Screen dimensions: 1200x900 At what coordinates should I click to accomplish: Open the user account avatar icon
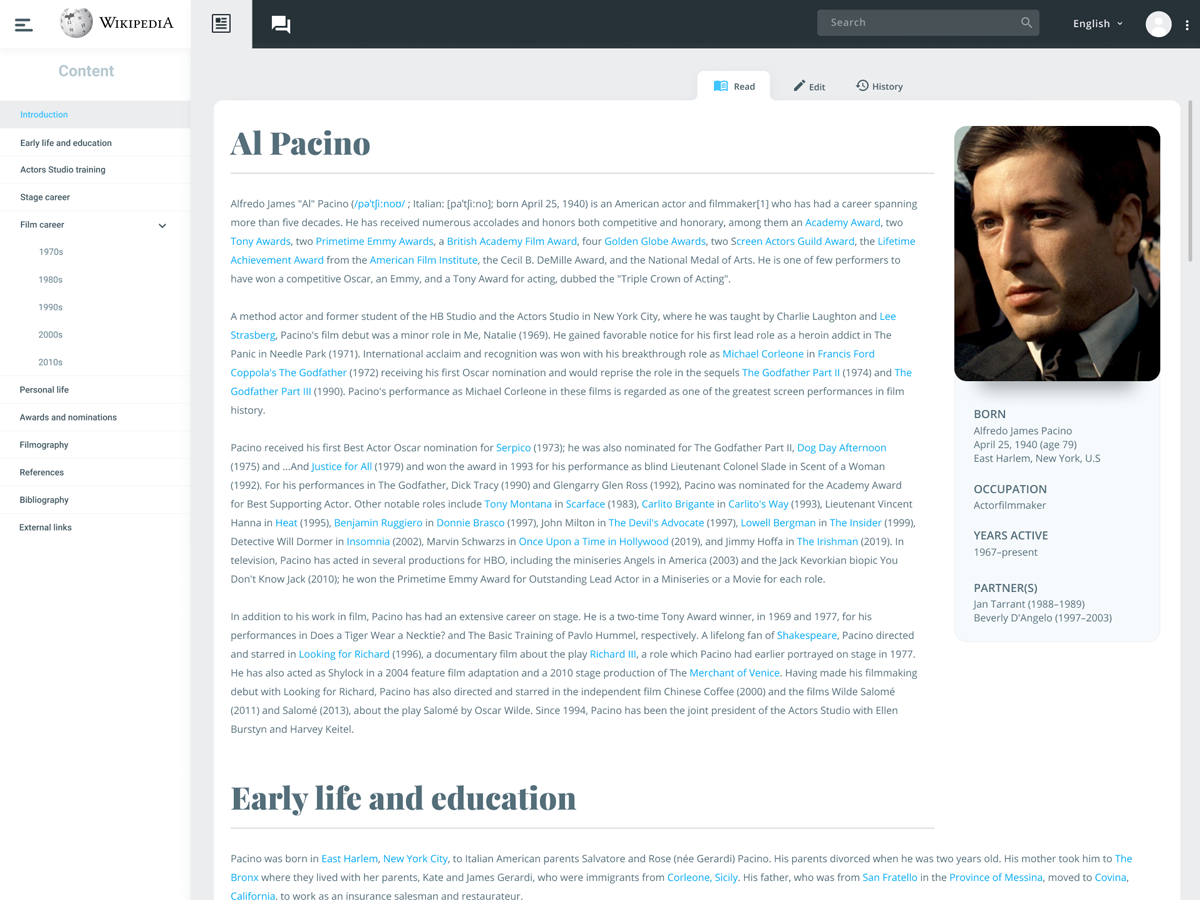click(1158, 23)
